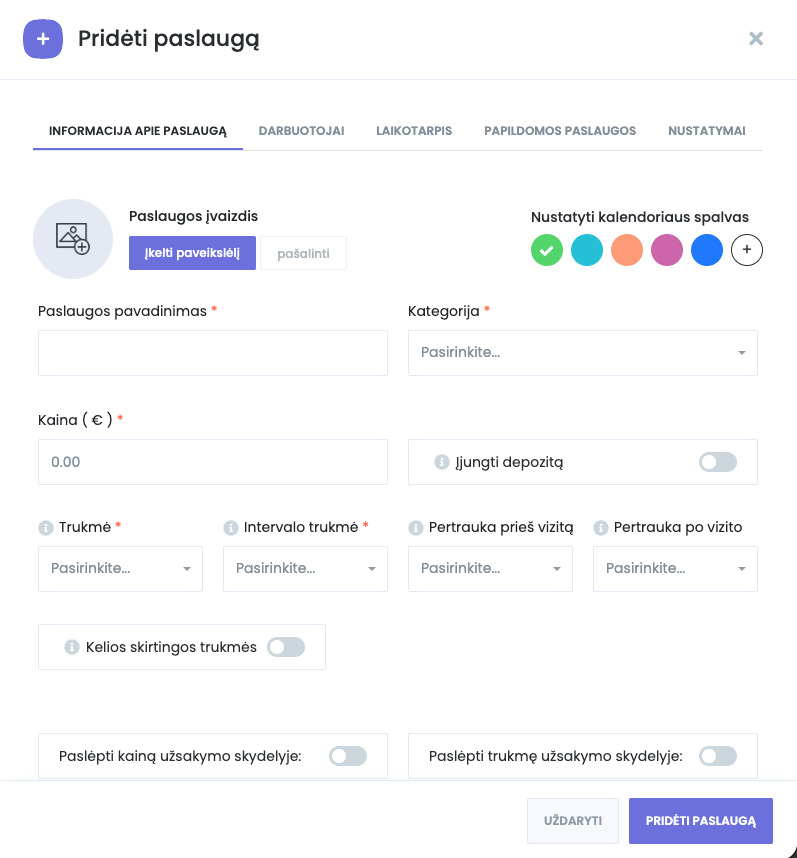The width and height of the screenshot is (797, 858).
Task: Click info icon beside Trukmė label
Action: coord(44,527)
